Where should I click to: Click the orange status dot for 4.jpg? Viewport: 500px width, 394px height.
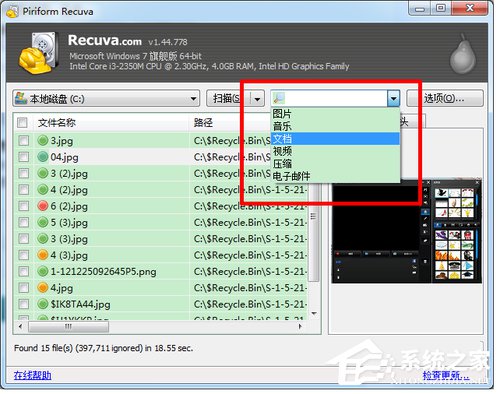[43, 288]
